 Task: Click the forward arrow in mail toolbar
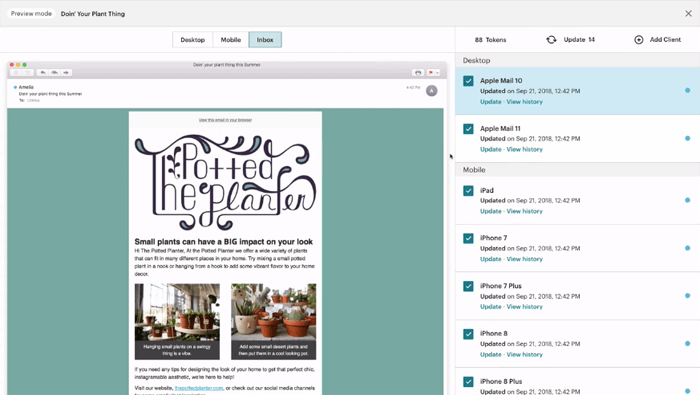pos(66,72)
